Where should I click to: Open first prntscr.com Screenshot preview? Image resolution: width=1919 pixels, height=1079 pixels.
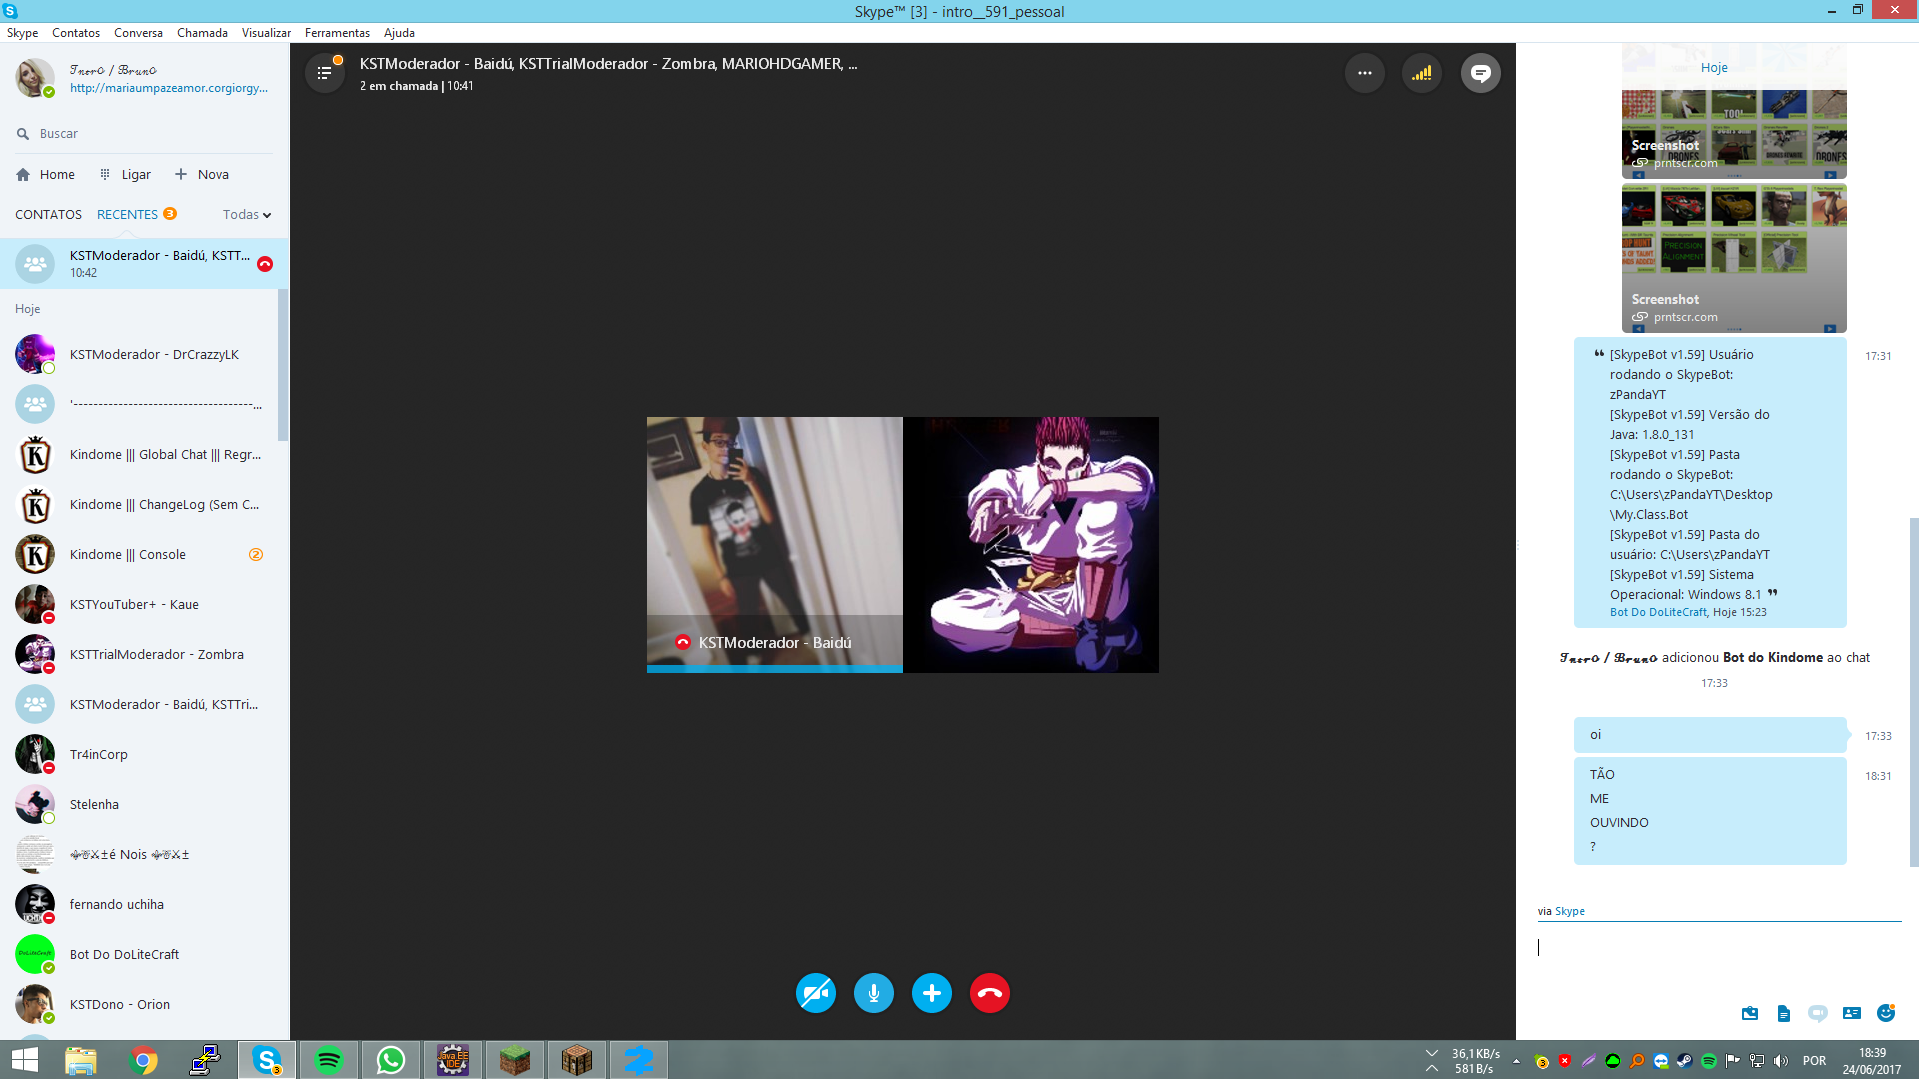point(1734,134)
